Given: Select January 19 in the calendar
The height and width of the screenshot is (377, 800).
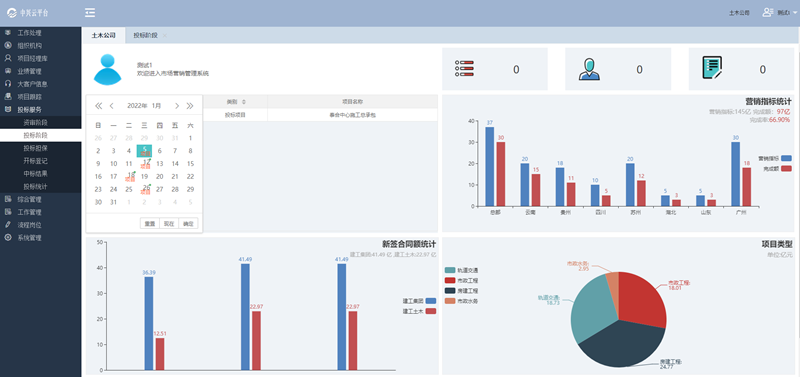Looking at the screenshot, I should 144,177.
